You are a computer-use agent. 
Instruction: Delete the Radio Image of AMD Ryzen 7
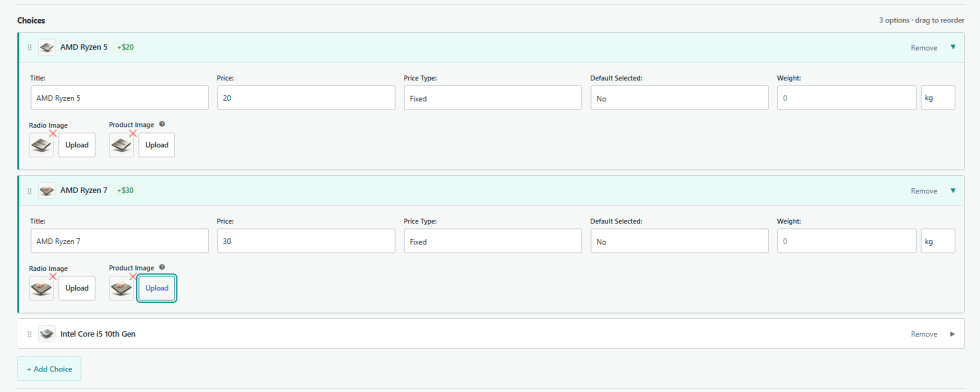[x=52, y=276]
